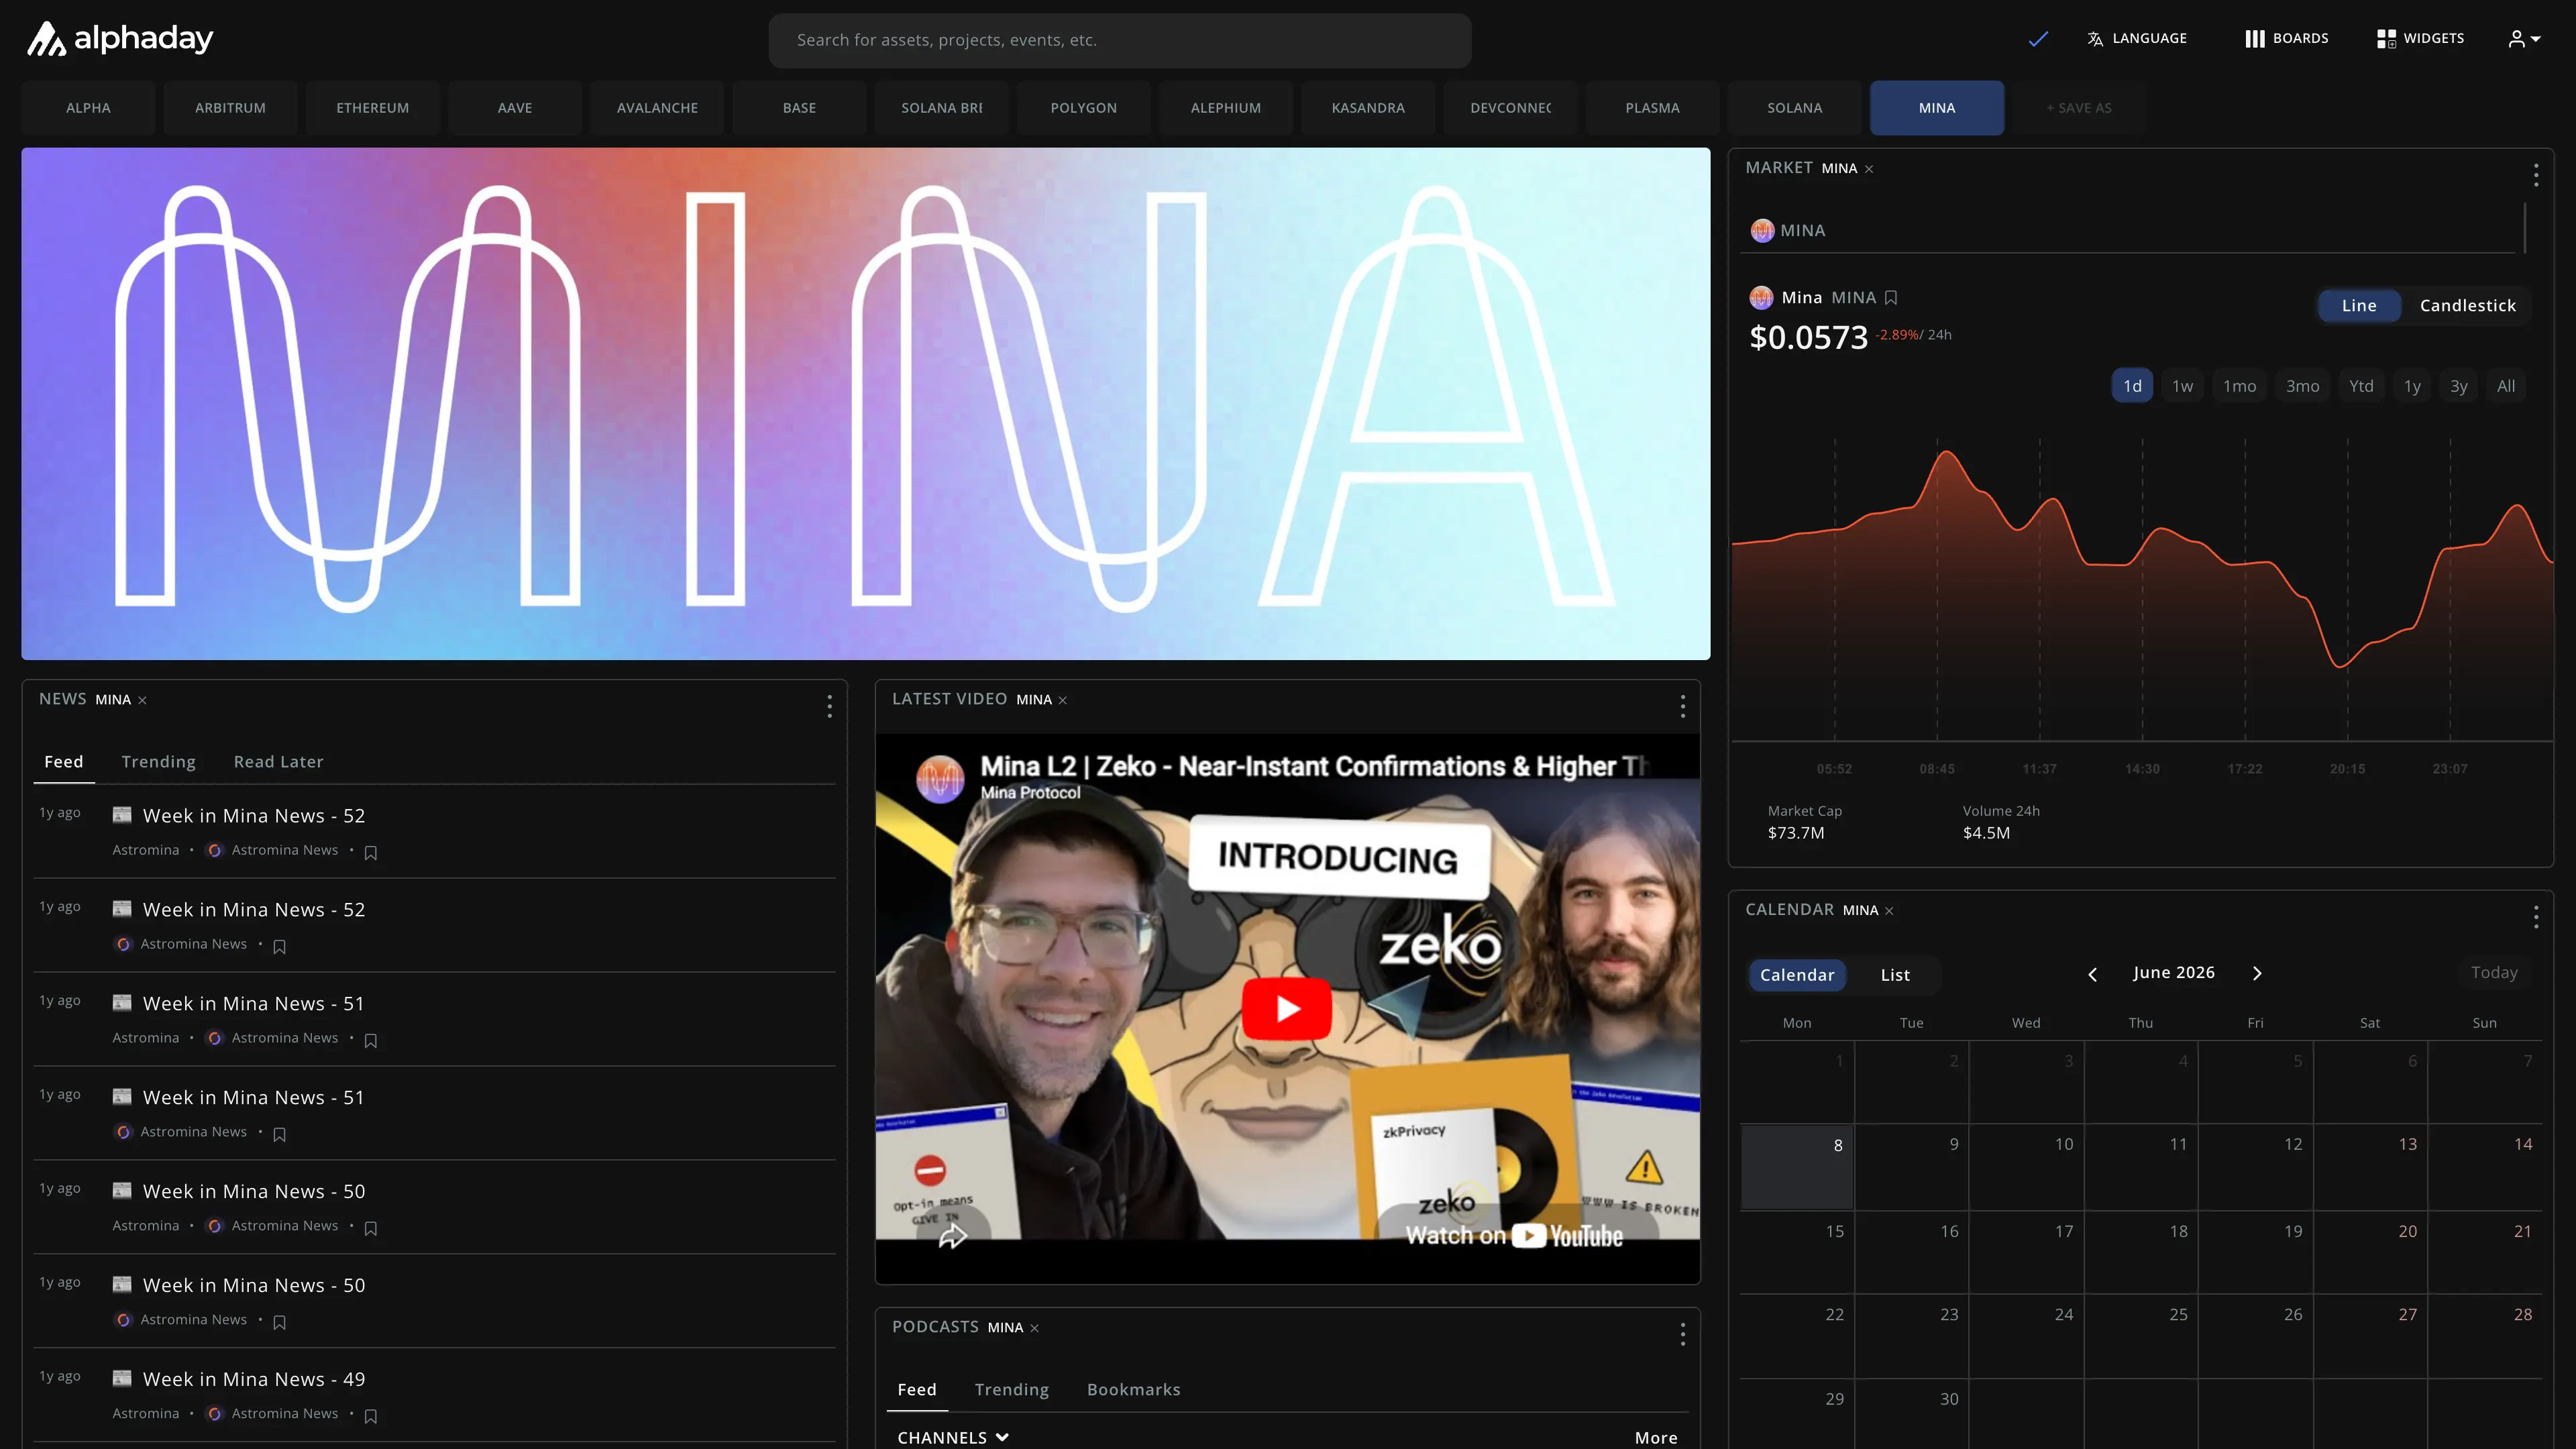Screen dimensions: 2576x1449
Task: Open Market widget options menu
Action: [2536, 175]
